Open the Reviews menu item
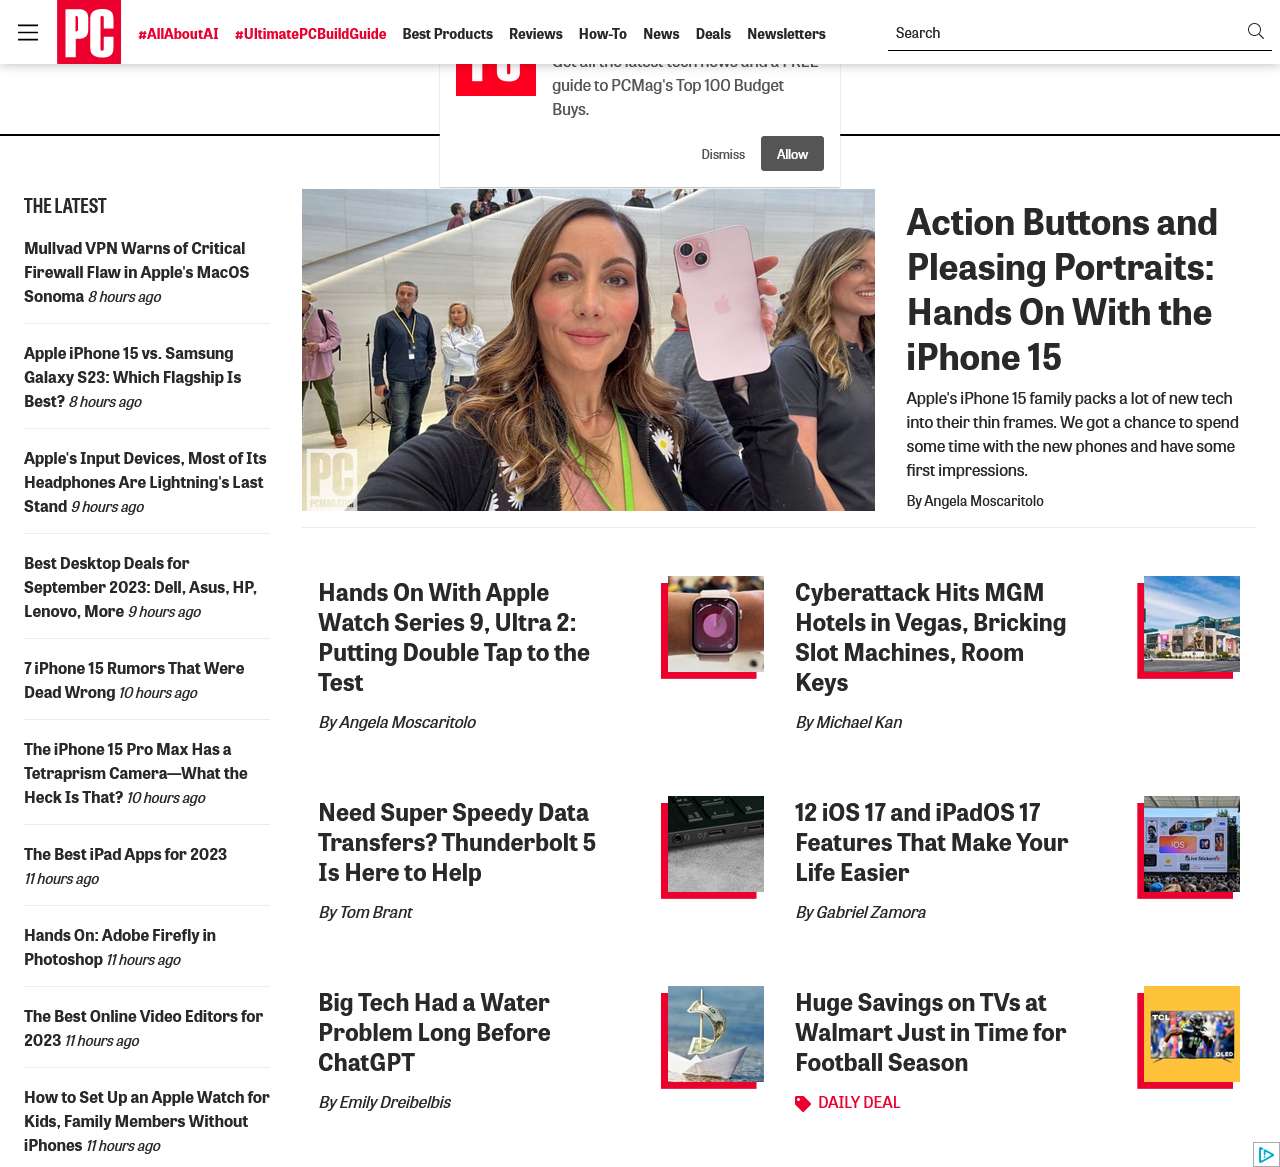1280x1167 pixels. point(536,34)
